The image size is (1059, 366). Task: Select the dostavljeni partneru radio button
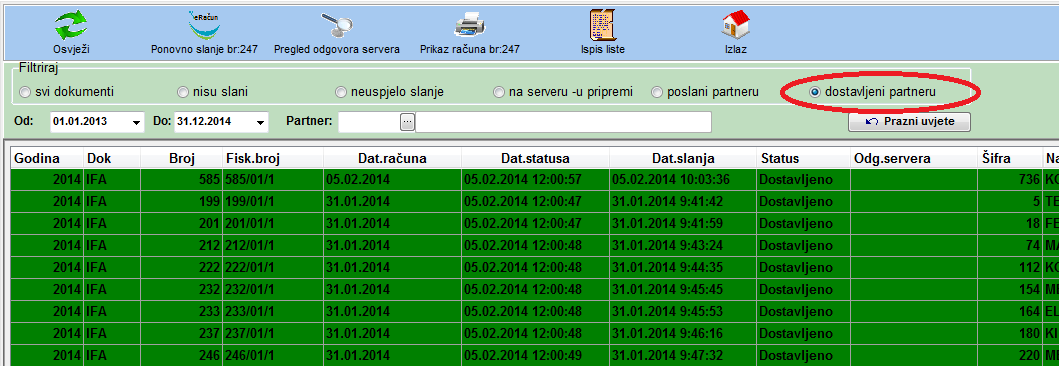(815, 92)
